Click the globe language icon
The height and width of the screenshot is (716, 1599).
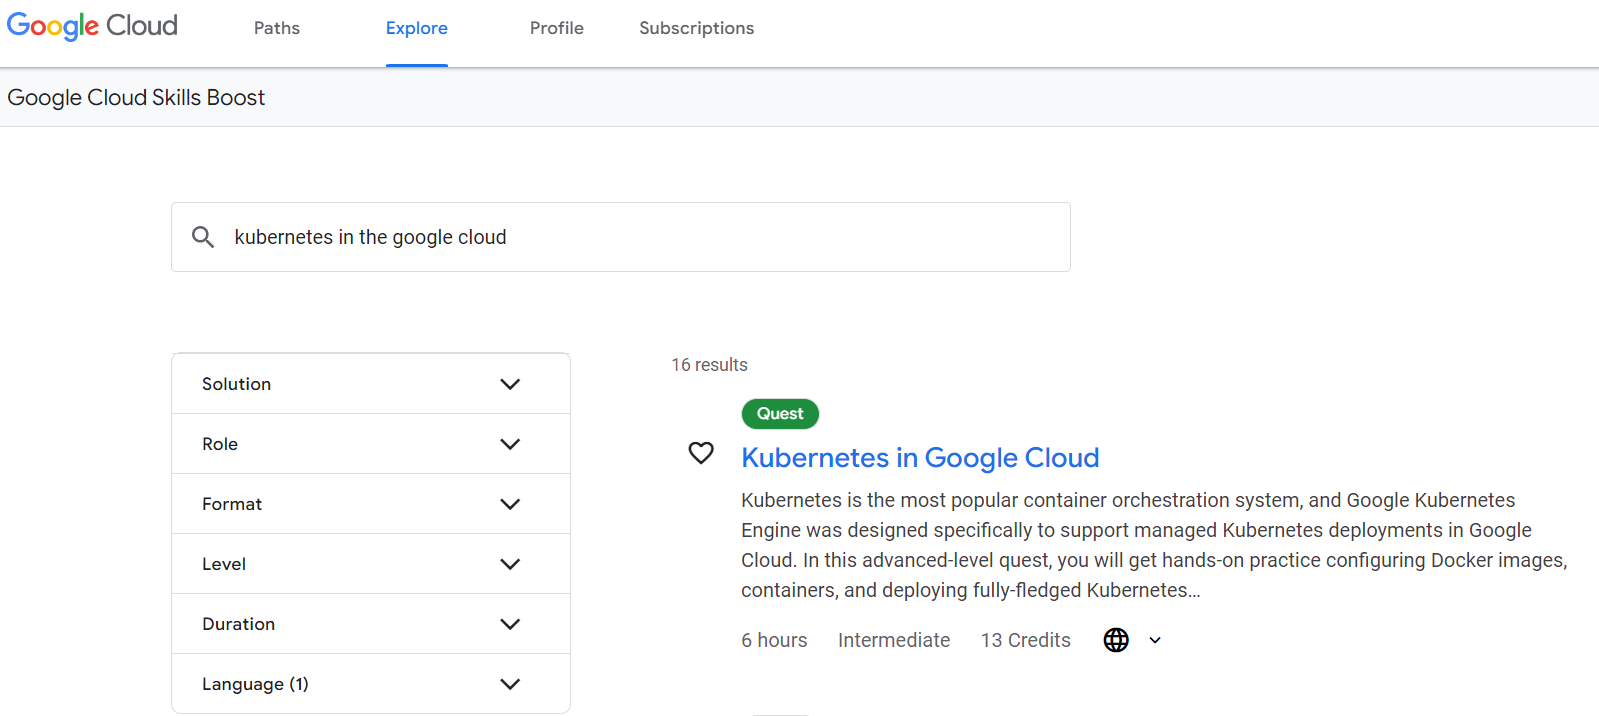tap(1116, 640)
